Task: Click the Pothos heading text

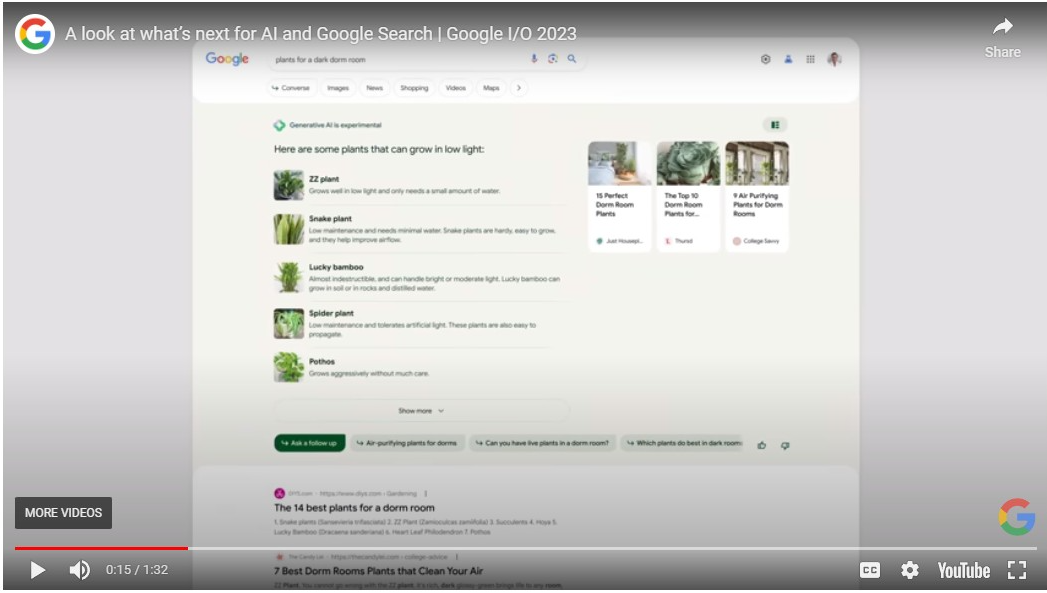Action: point(322,362)
